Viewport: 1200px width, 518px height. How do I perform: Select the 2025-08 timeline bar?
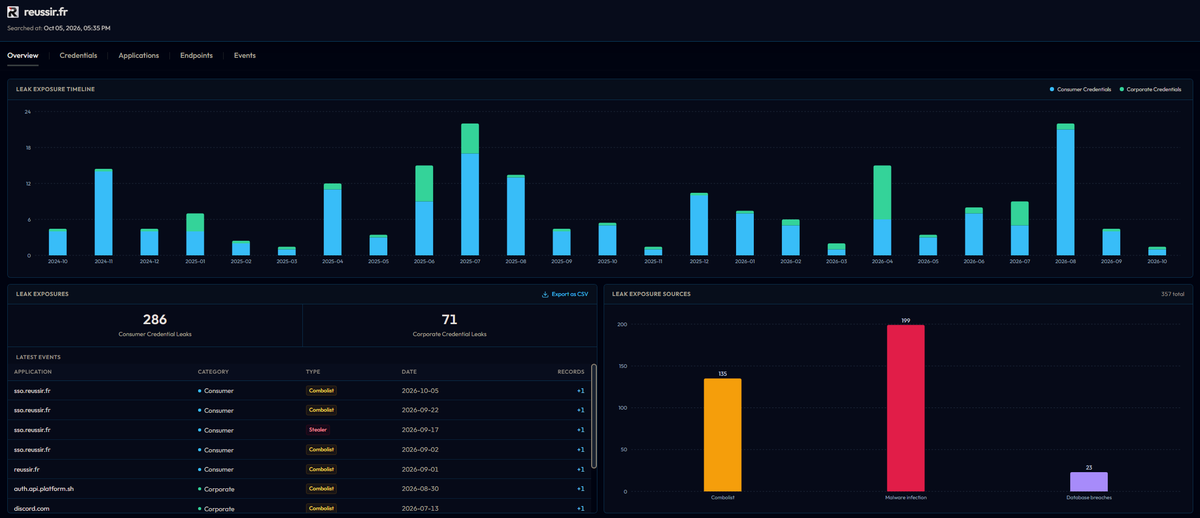[x=516, y=215]
